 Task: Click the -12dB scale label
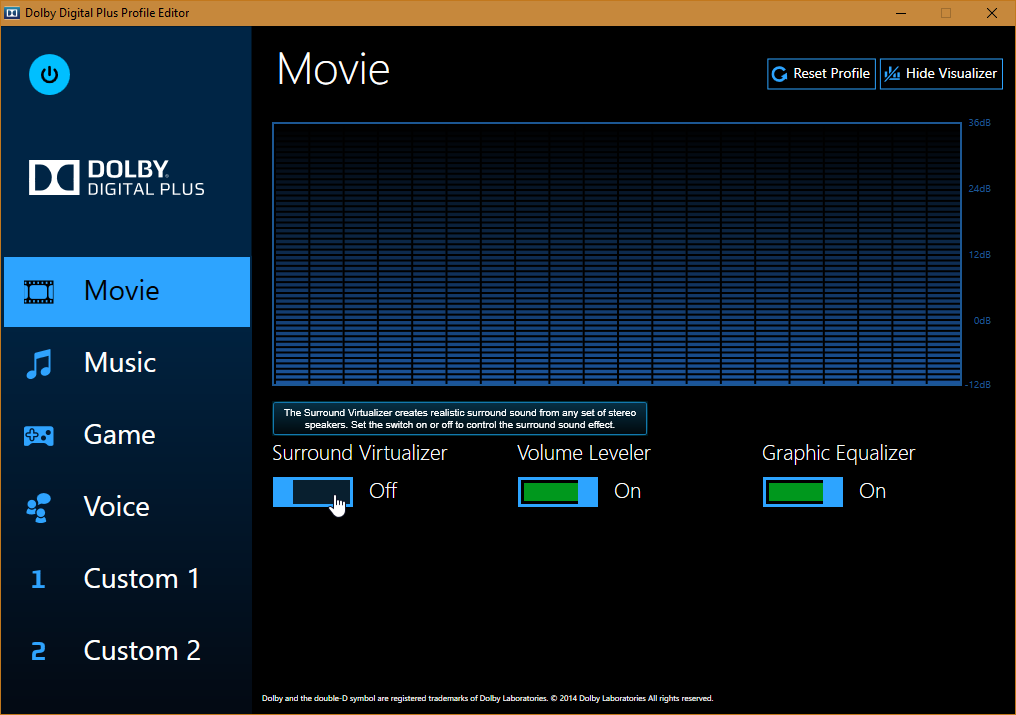click(x=978, y=385)
